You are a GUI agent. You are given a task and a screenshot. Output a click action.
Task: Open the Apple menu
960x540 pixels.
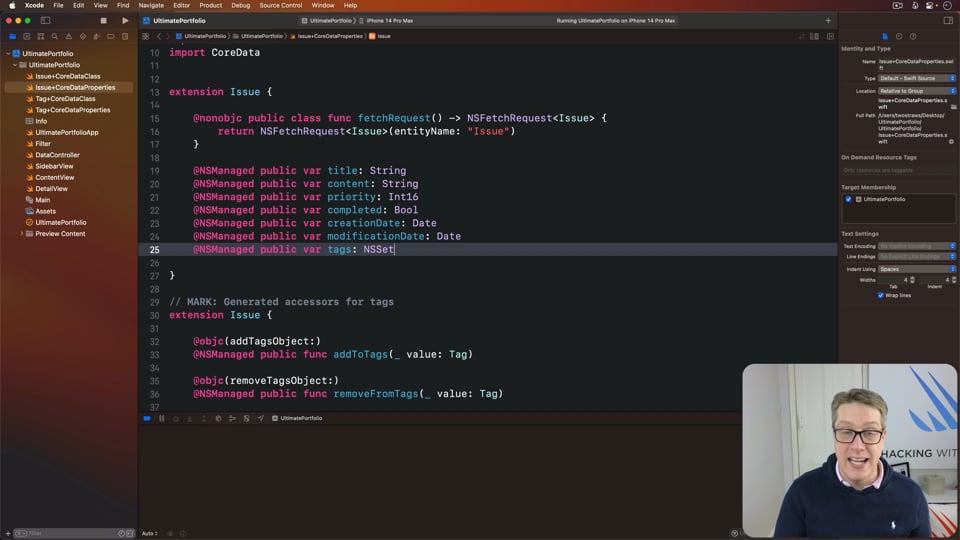click(12, 5)
